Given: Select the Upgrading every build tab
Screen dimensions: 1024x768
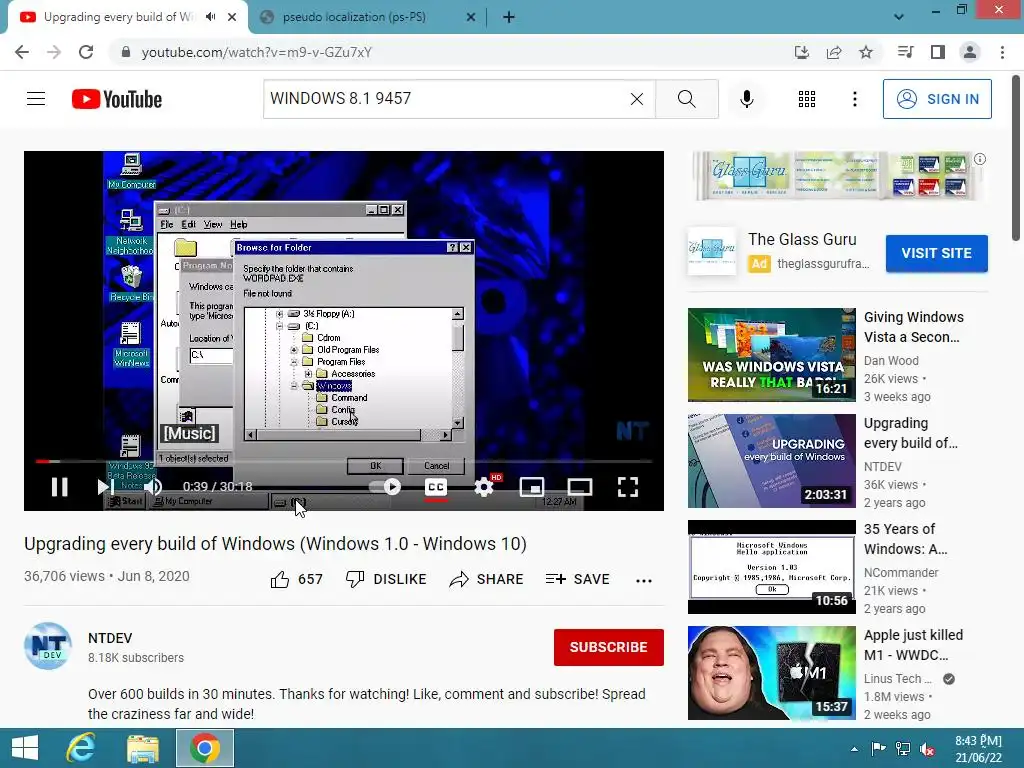Looking at the screenshot, I should point(120,17).
